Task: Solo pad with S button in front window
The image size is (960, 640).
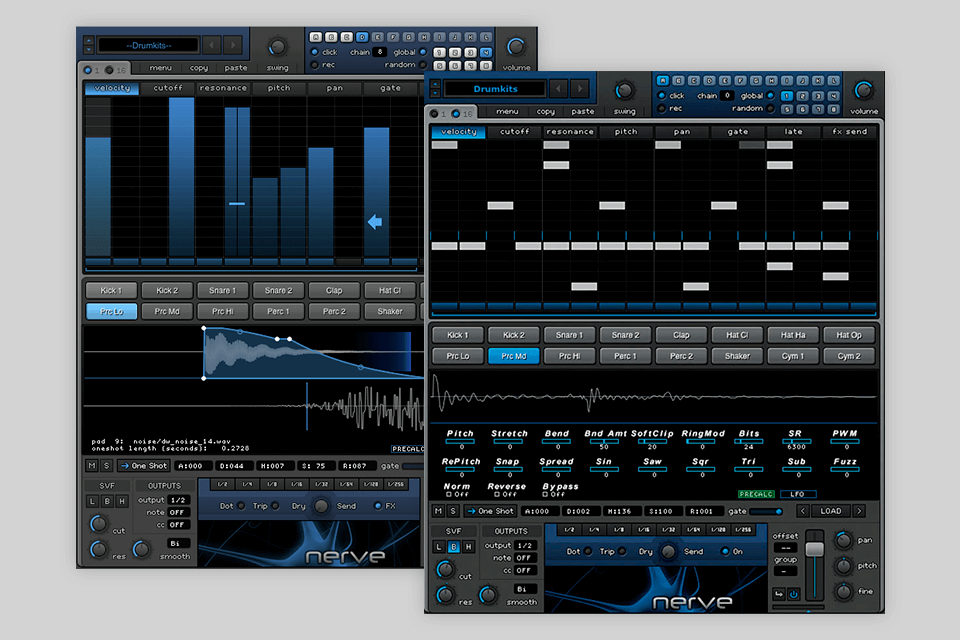Action: point(452,511)
